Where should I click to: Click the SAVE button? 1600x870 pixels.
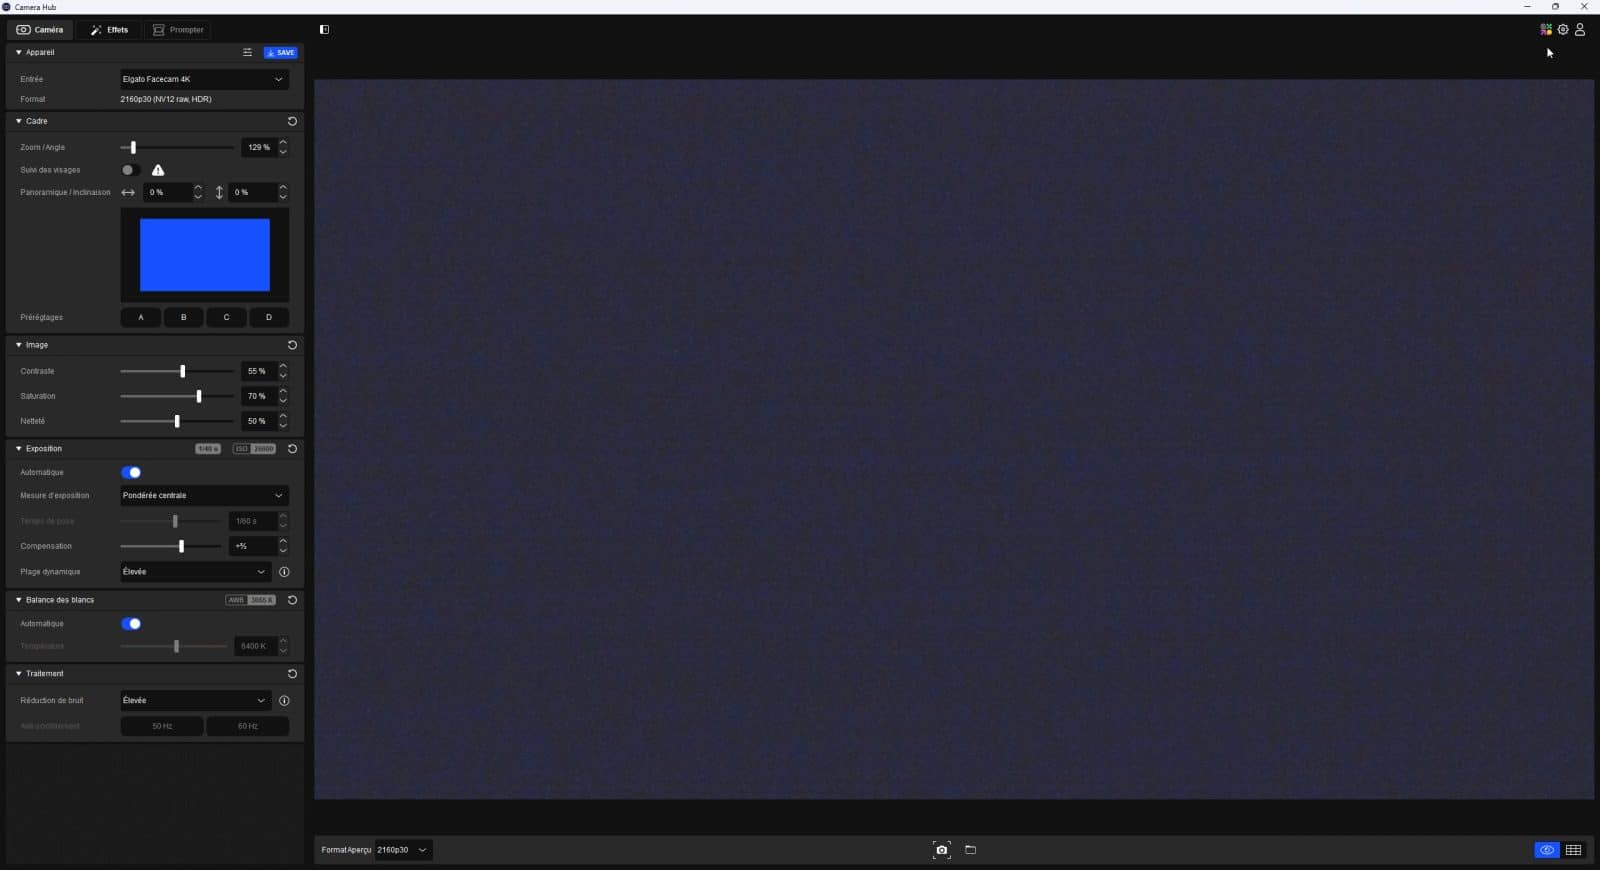[x=281, y=53]
